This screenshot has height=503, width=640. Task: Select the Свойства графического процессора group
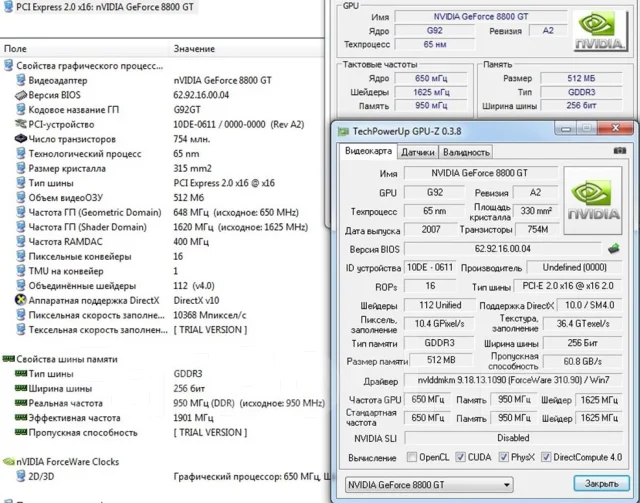pos(89,66)
